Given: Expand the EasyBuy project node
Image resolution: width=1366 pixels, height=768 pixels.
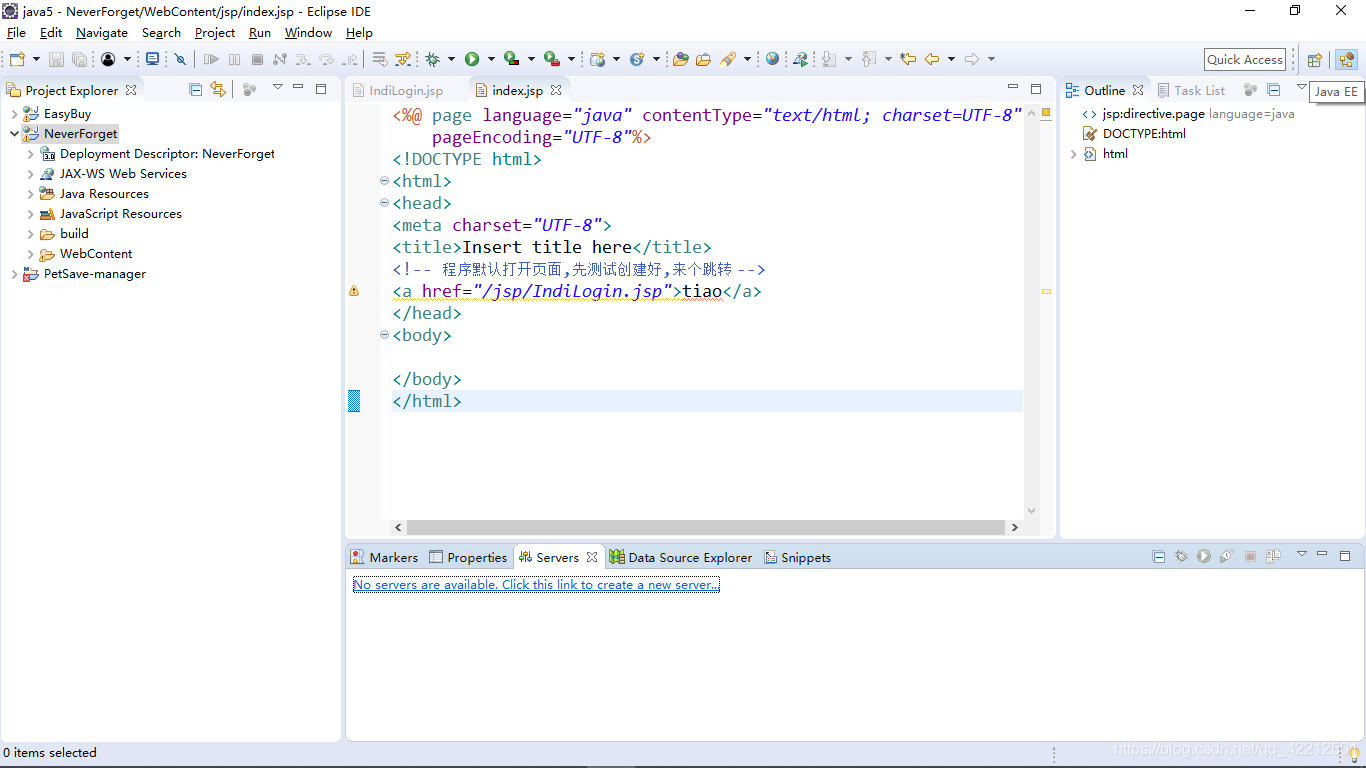Looking at the screenshot, I should coord(14,114).
